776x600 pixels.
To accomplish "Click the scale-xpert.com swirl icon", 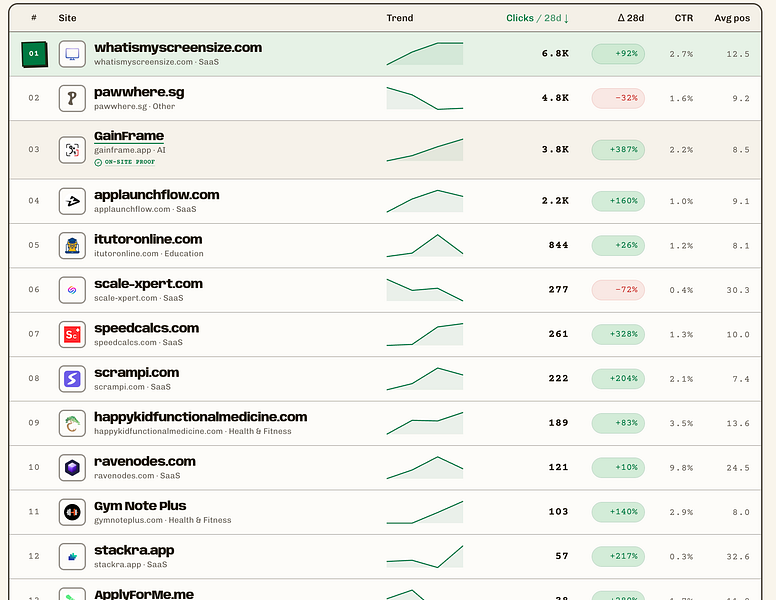I will pos(72,290).
